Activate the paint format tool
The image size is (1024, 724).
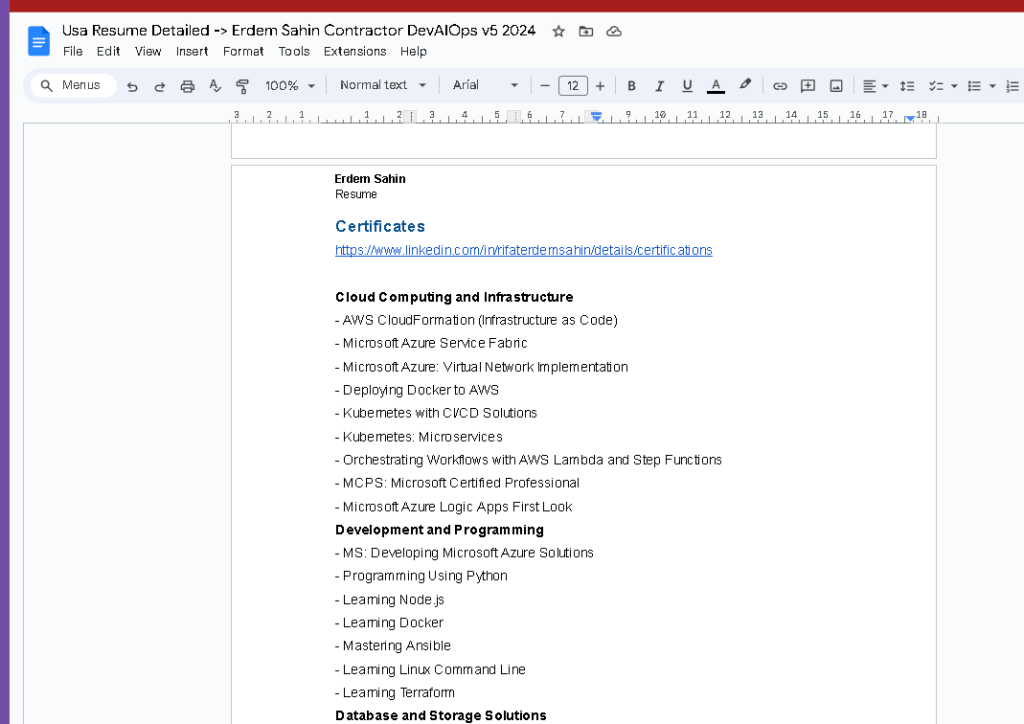[x=242, y=86]
